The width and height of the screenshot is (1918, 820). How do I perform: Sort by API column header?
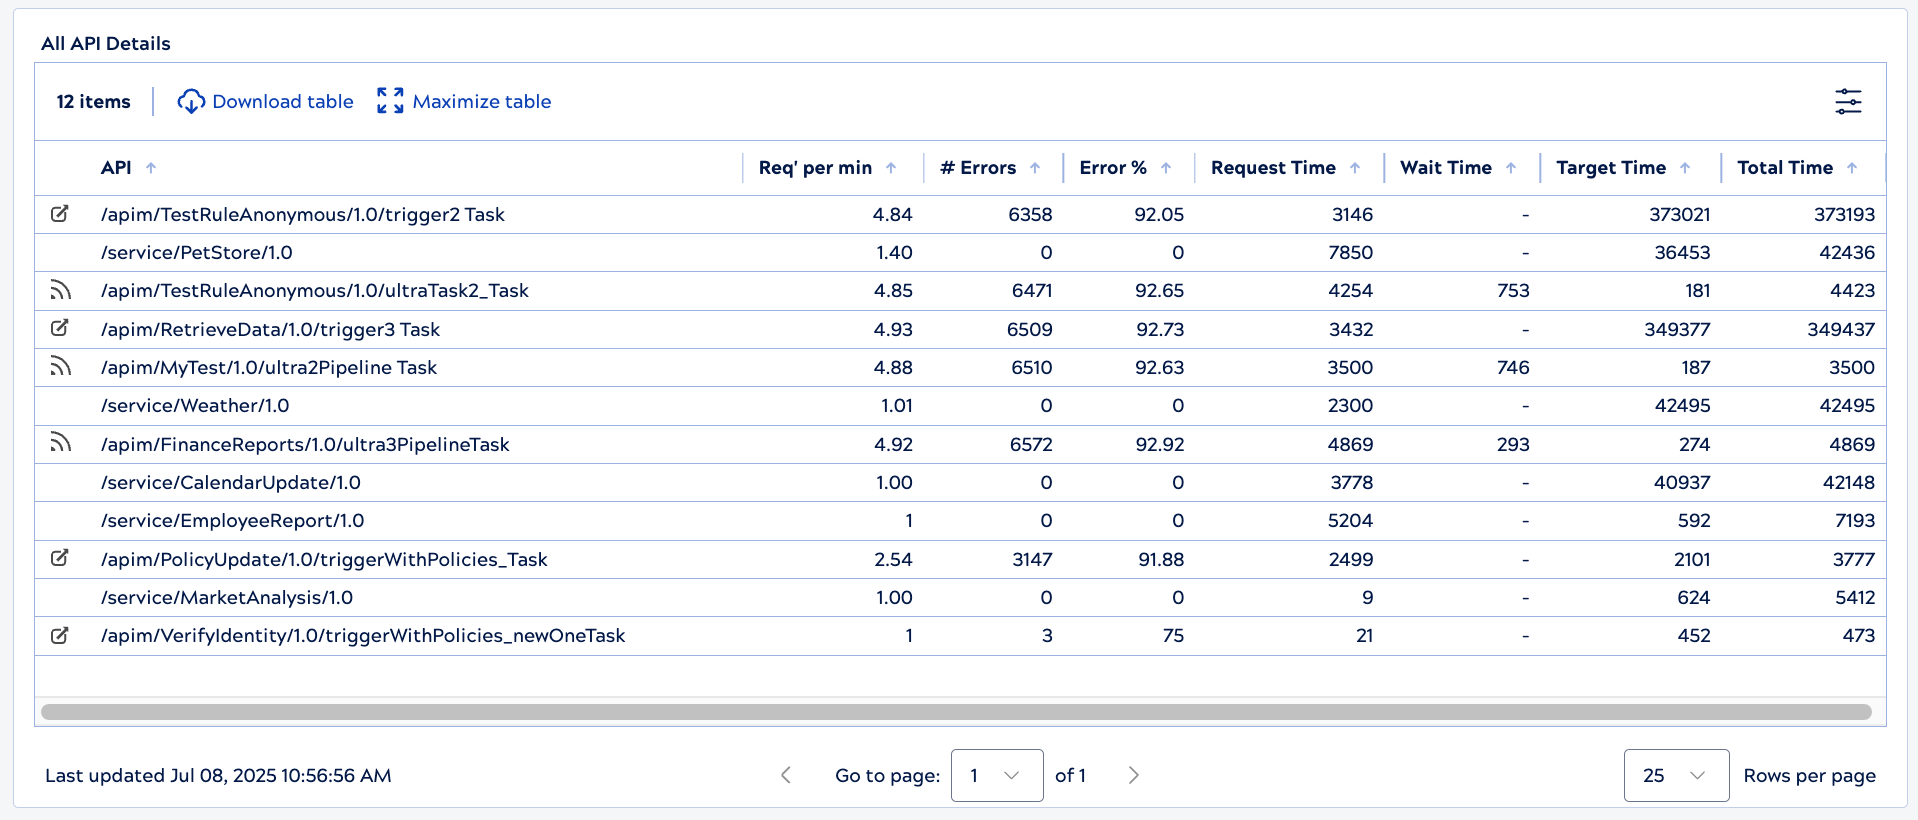click(116, 168)
